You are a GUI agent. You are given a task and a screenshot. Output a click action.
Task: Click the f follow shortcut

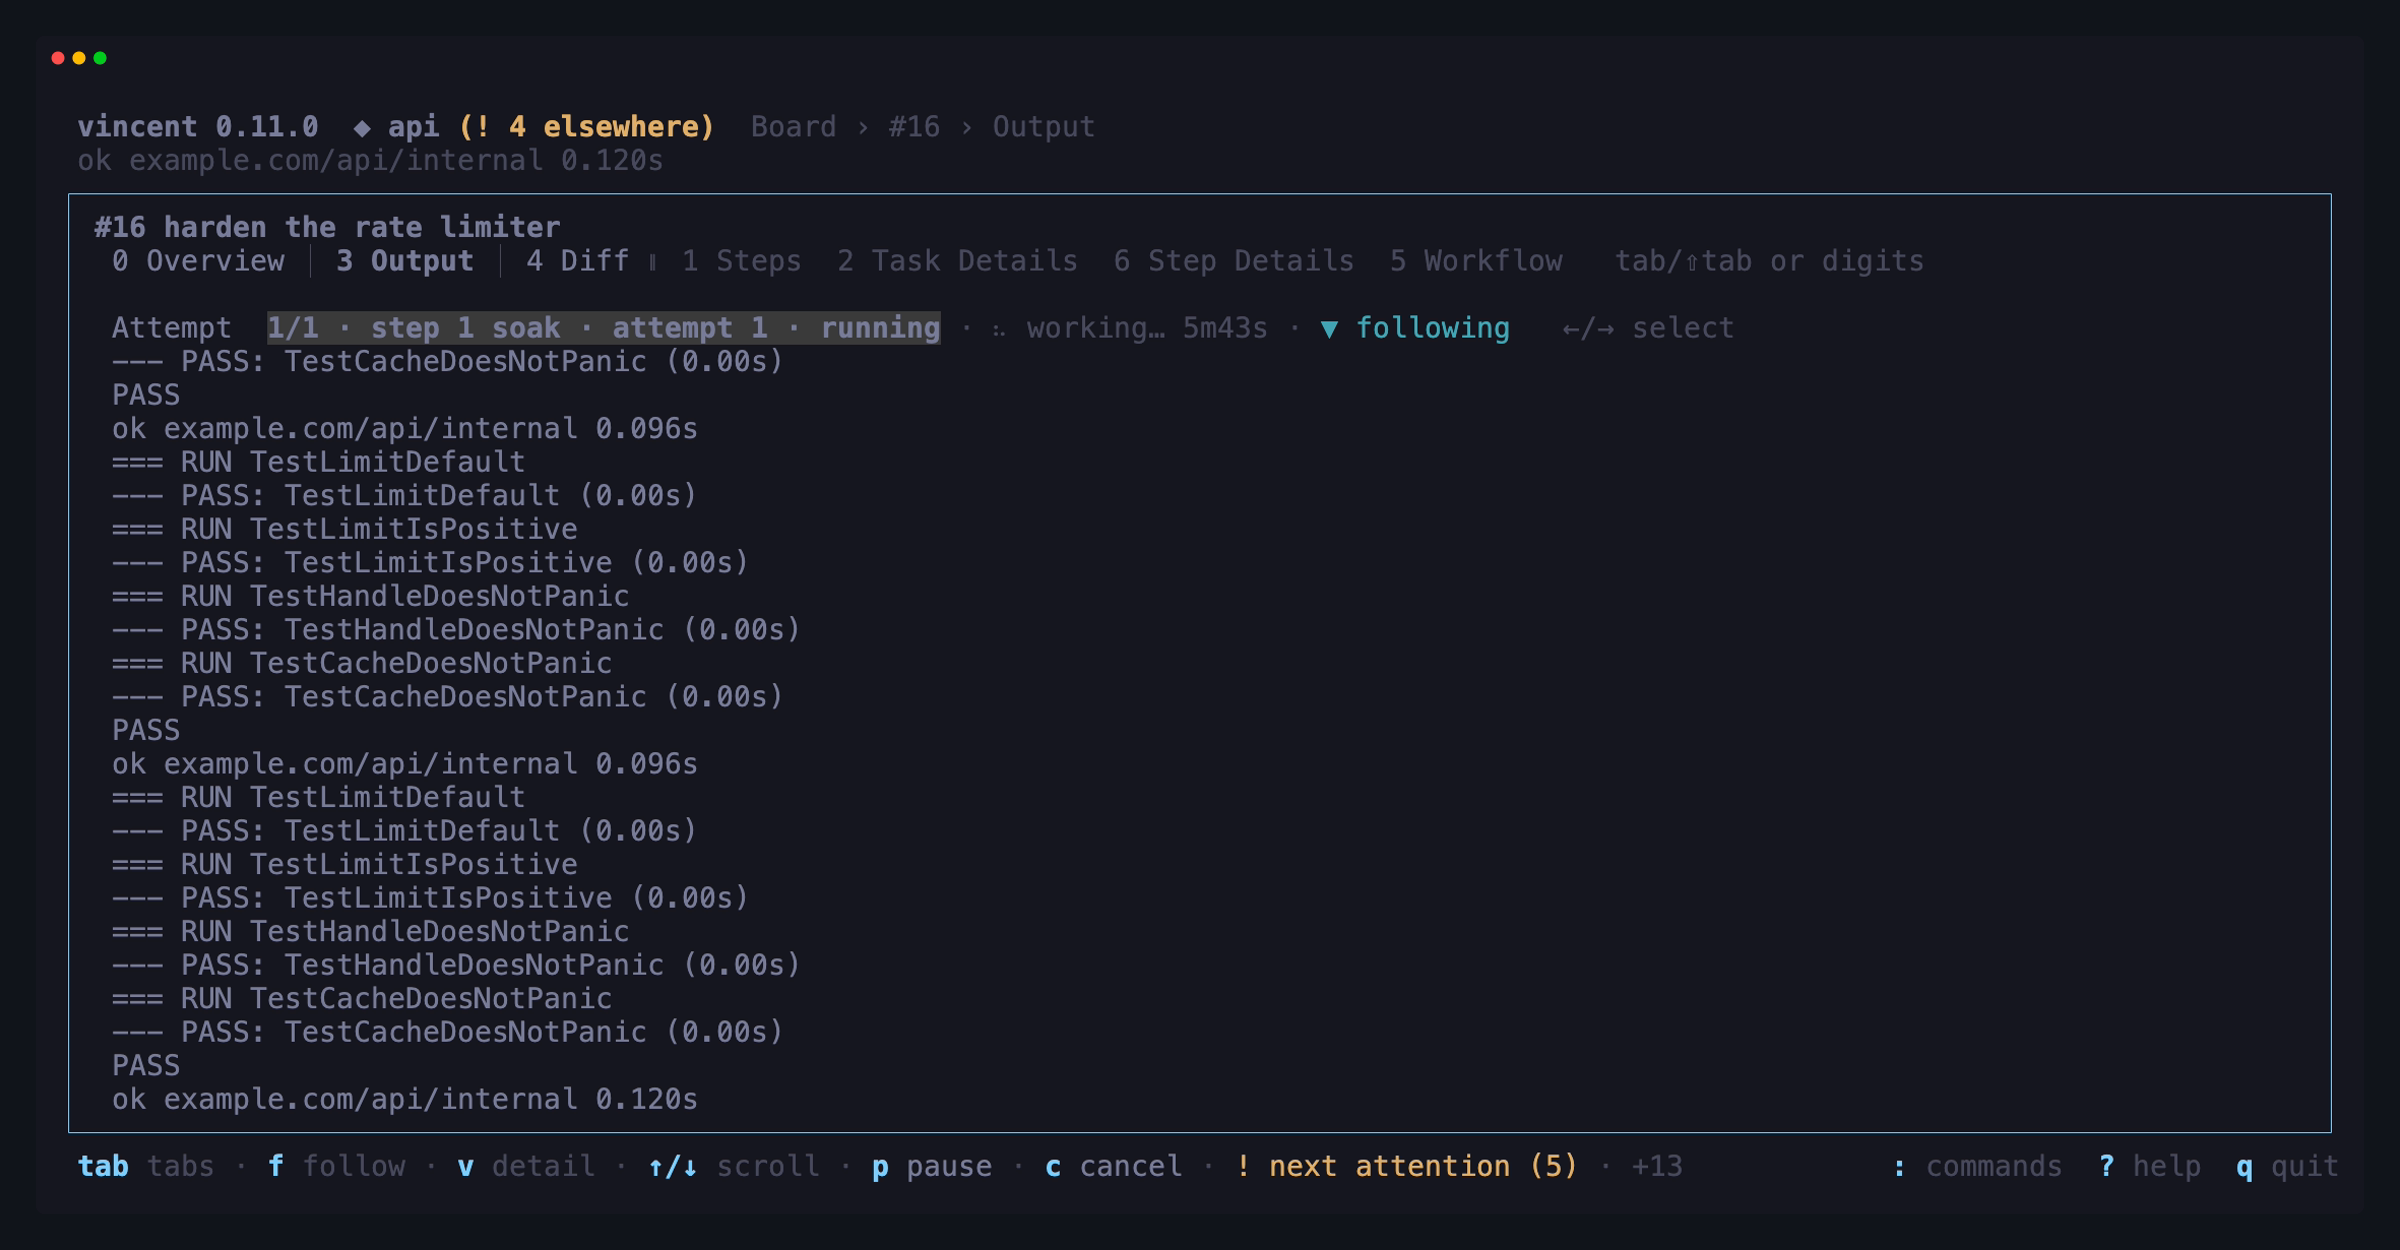click(x=337, y=1166)
